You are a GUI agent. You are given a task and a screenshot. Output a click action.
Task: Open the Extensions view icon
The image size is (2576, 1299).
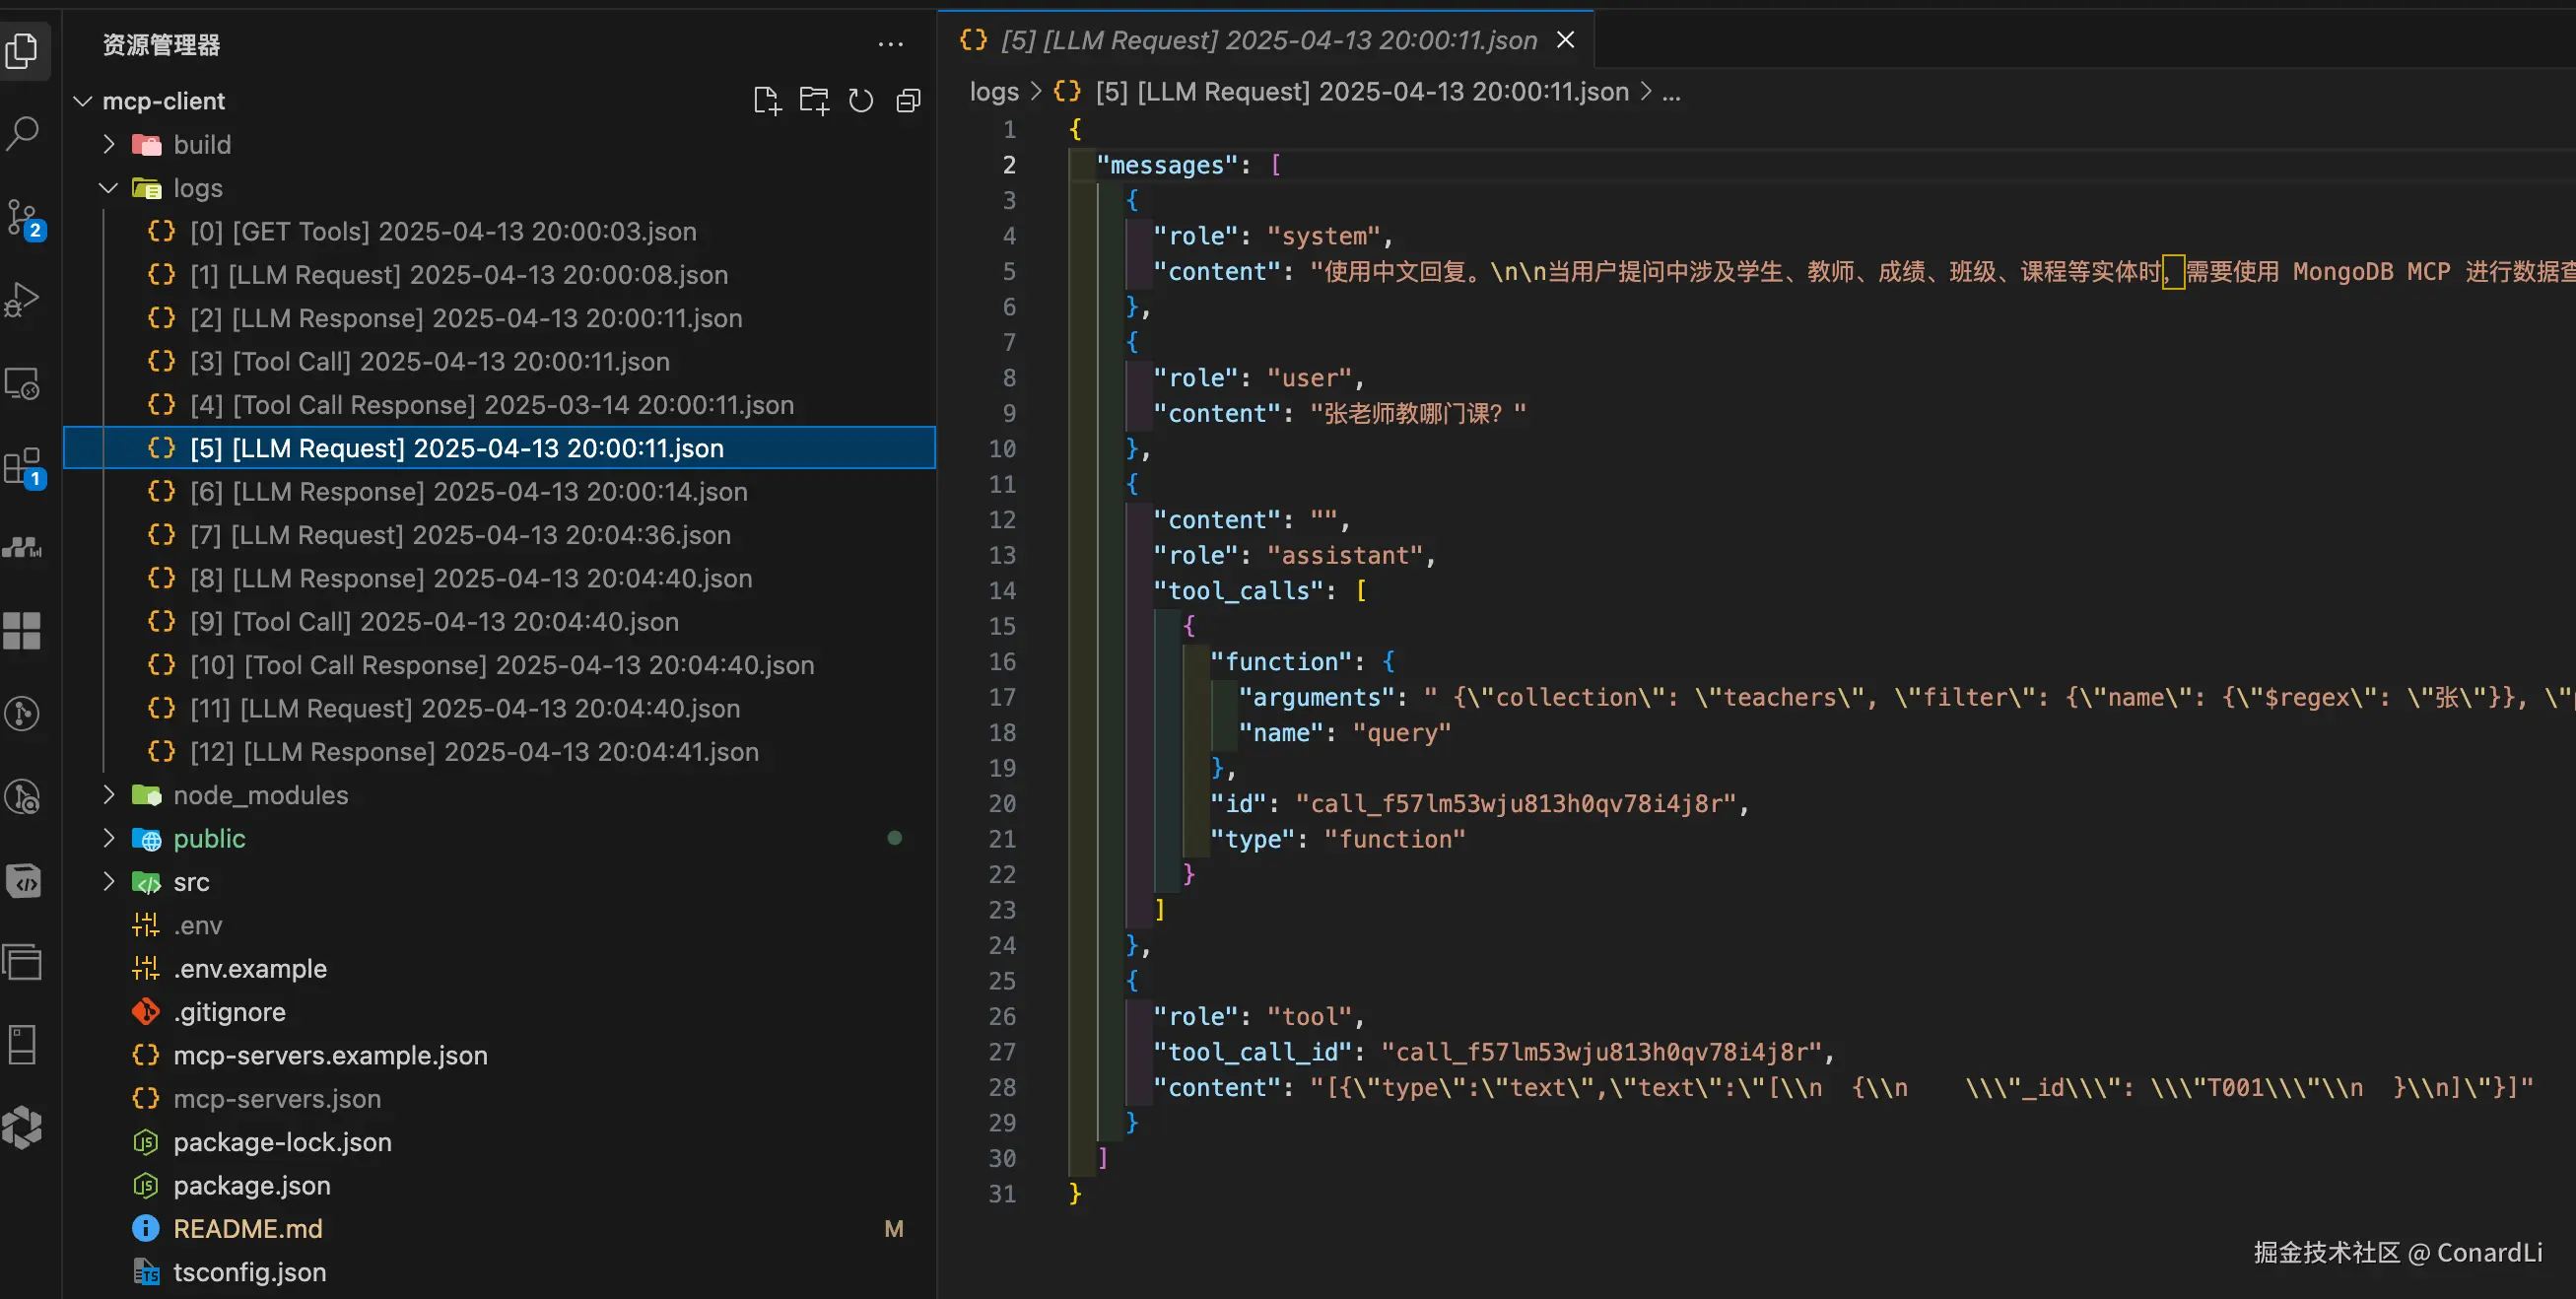(x=23, y=466)
